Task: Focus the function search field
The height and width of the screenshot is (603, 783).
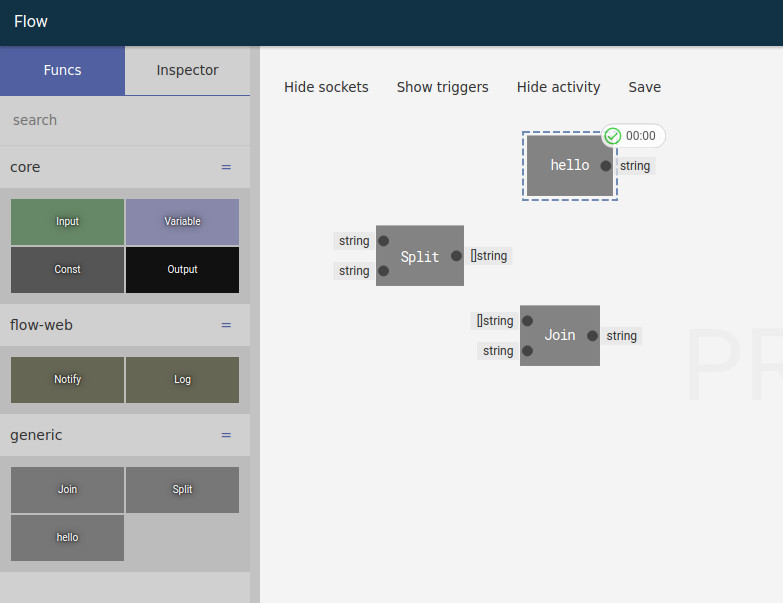Action: [x=124, y=120]
